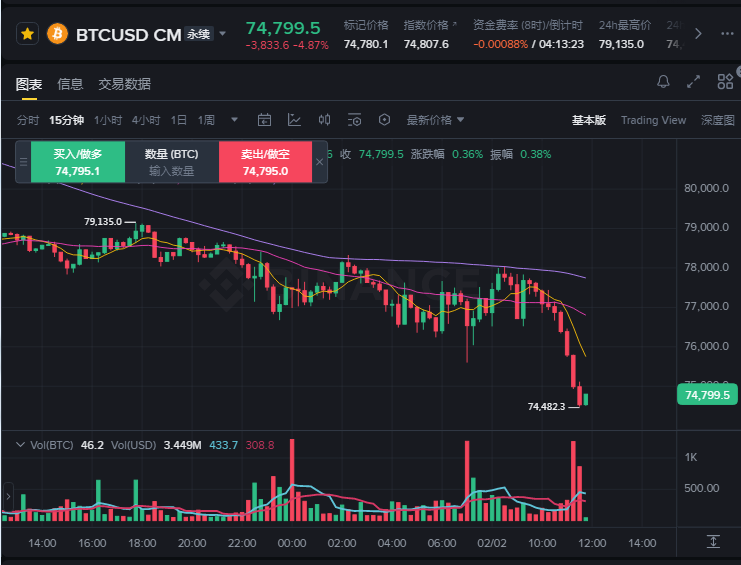Open the 最新价格 price type dropdown
The image size is (741, 565).
[x=435, y=120]
